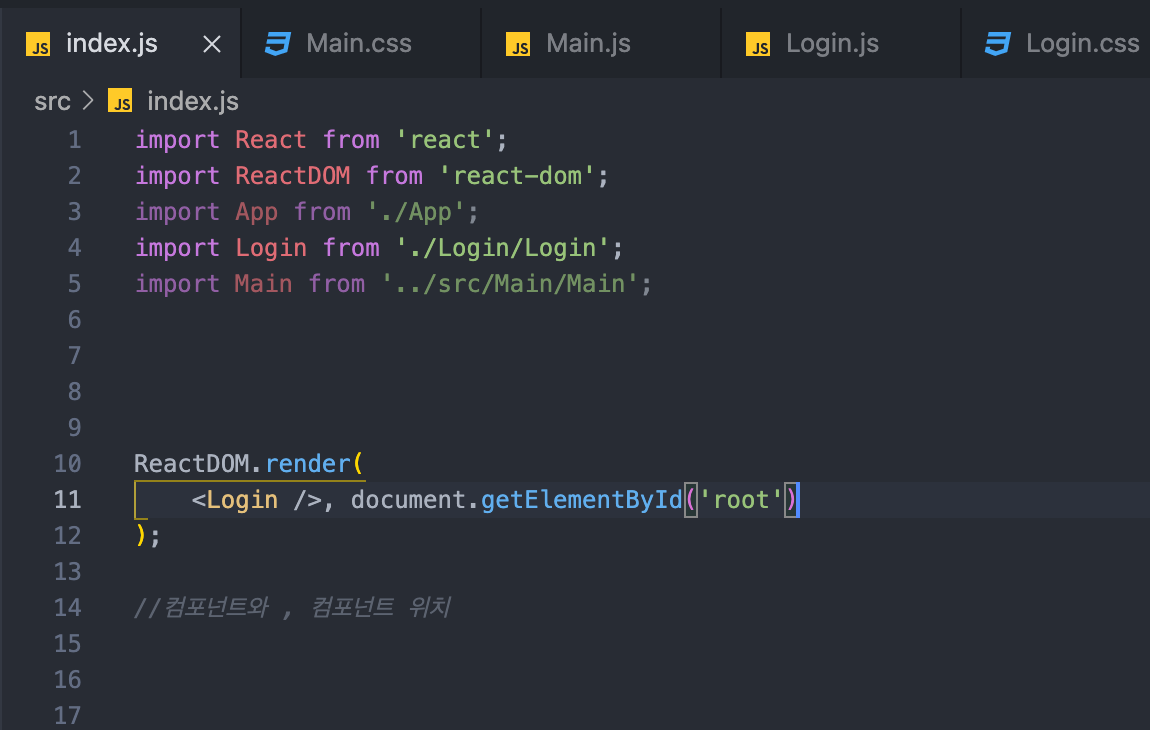1150x730 pixels.
Task: Click the closing ); on line 12
Action: point(147,536)
